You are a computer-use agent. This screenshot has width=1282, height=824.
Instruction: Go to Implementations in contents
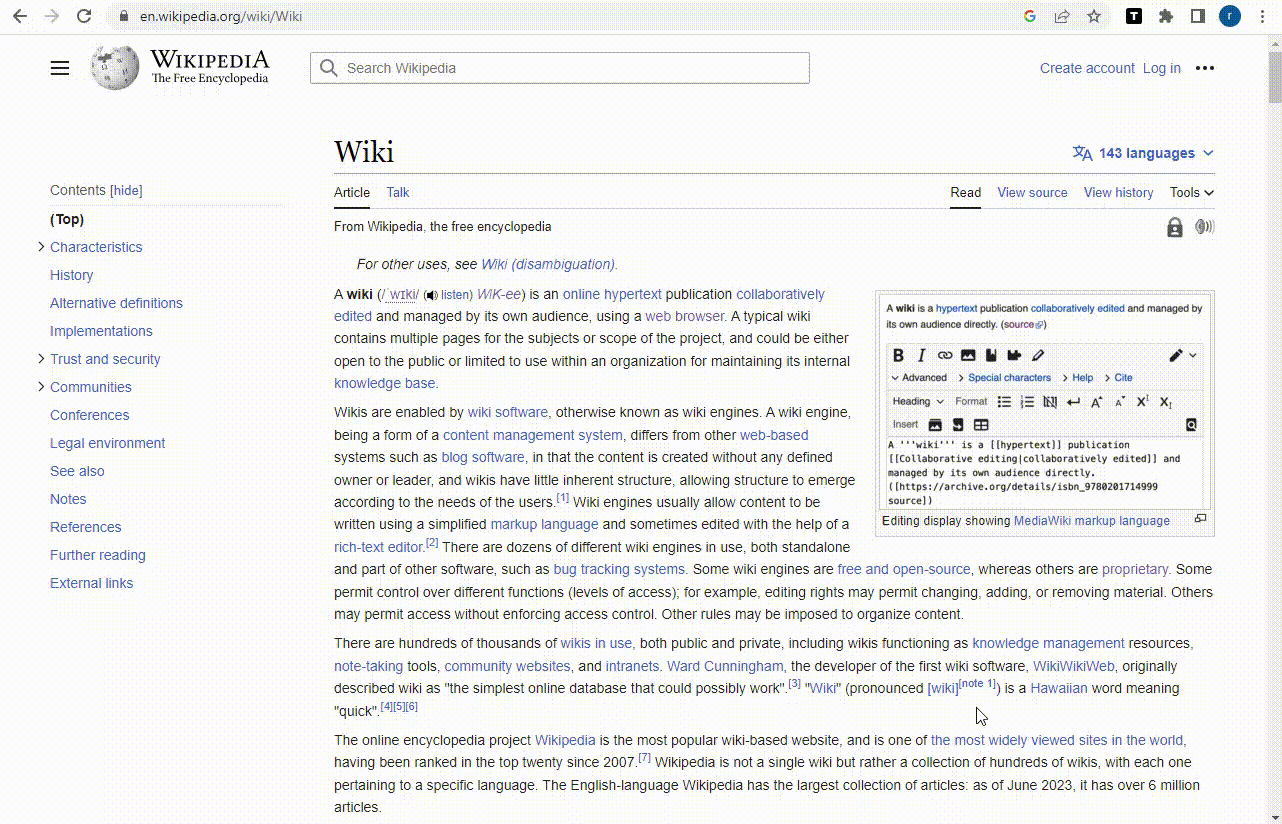(x=101, y=331)
